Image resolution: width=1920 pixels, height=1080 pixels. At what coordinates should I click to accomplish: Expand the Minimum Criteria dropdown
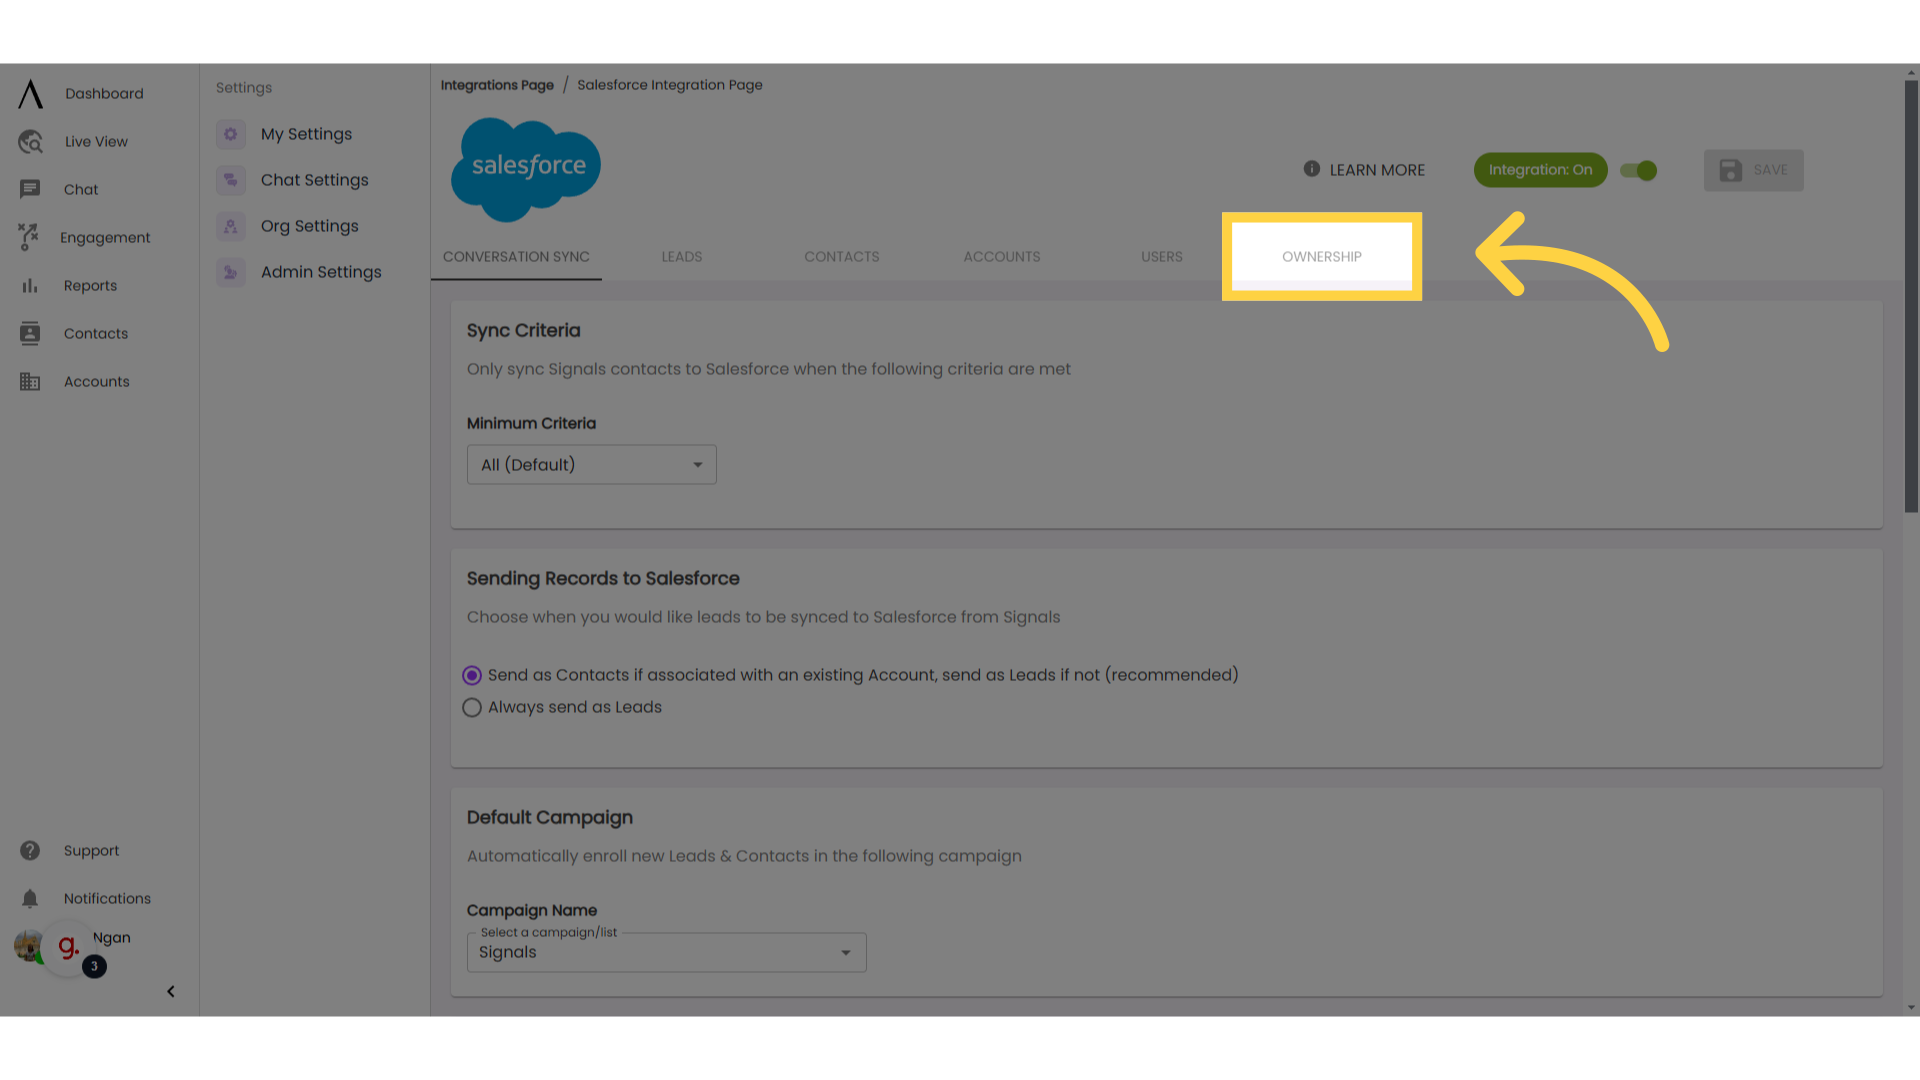pos(591,464)
